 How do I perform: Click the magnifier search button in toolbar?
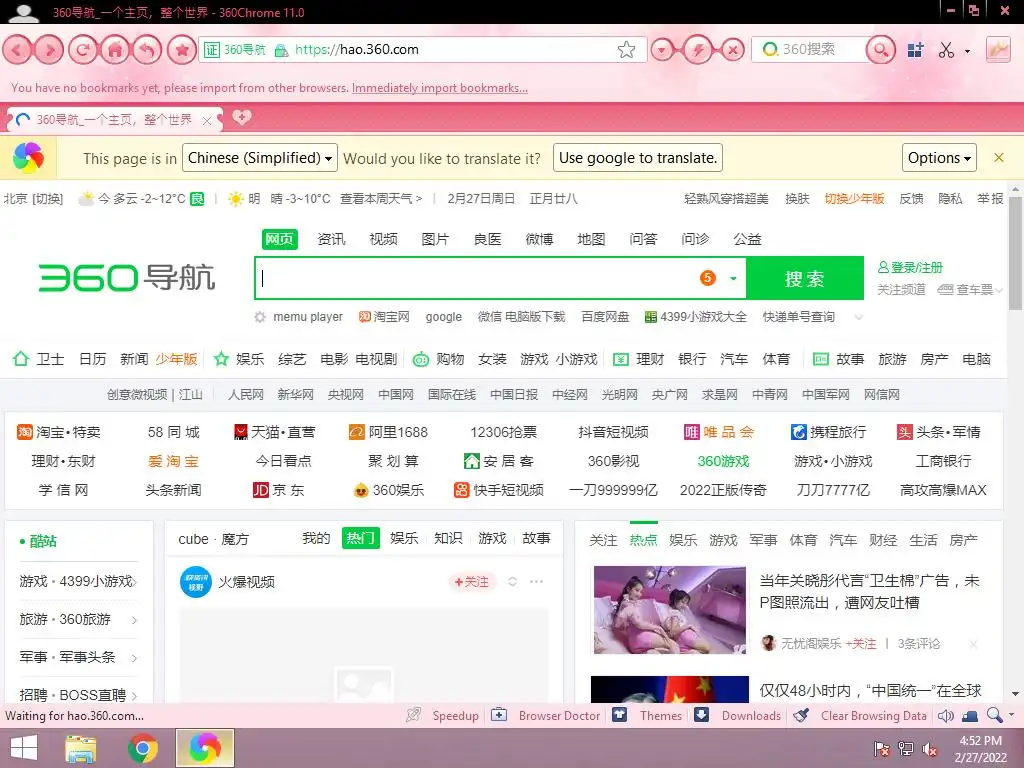tap(880, 50)
